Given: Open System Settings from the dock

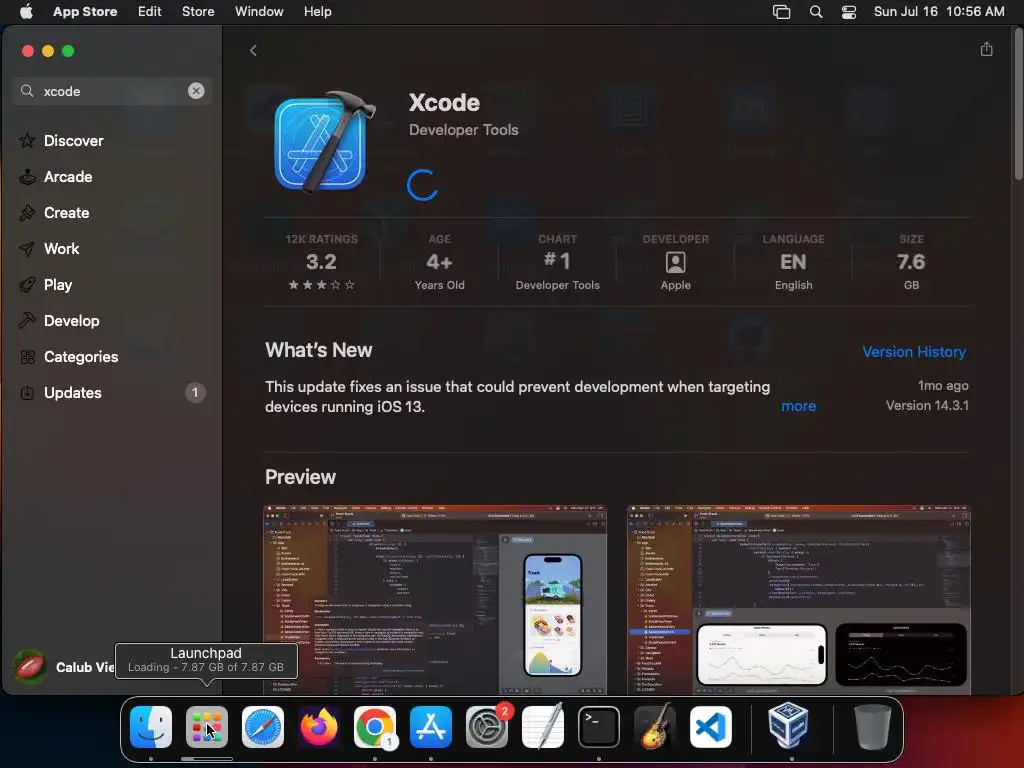Looking at the screenshot, I should click(487, 727).
